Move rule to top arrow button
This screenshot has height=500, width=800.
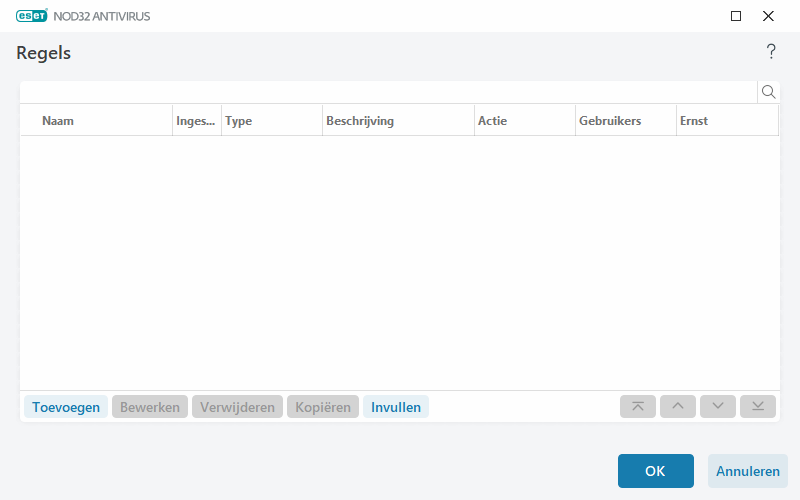638,407
